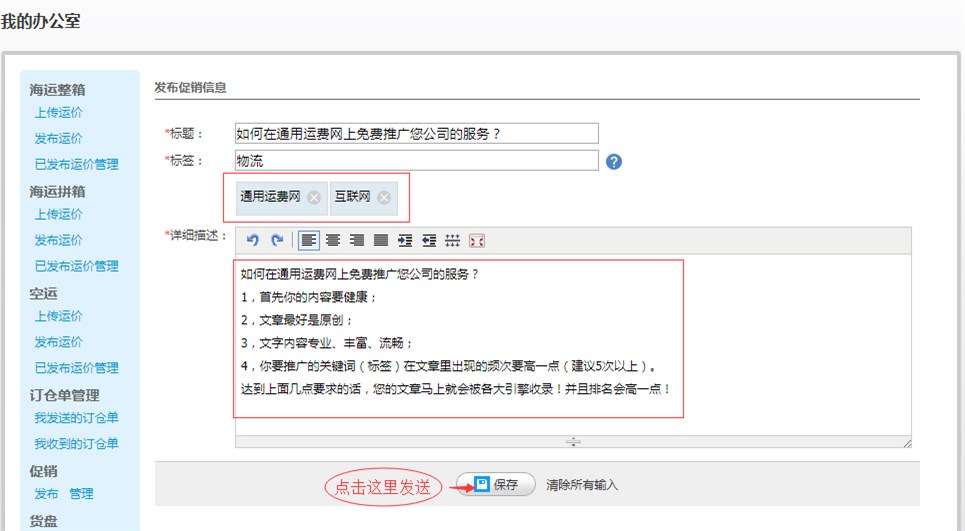Grab the editor resize handle at the bottom
This screenshot has height=531, width=965.
[x=573, y=442]
